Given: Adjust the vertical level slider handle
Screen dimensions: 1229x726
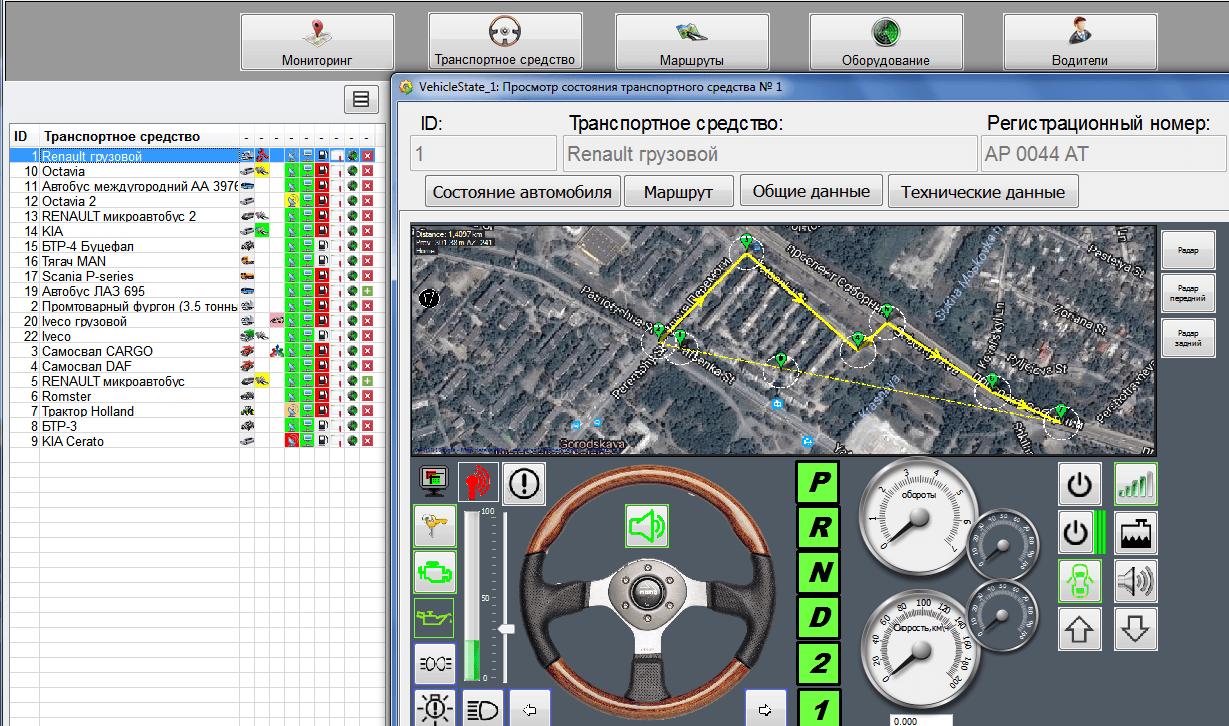Looking at the screenshot, I should (507, 628).
